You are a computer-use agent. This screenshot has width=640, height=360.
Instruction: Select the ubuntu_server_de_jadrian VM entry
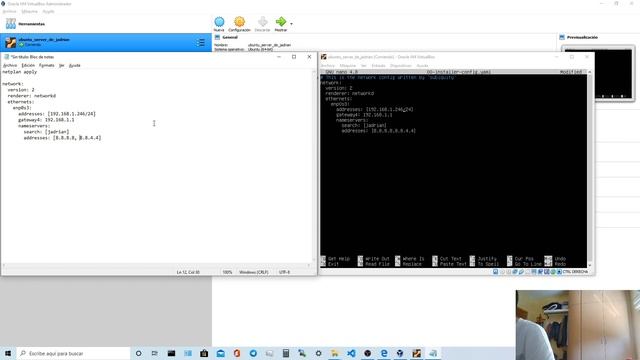pyautogui.click(x=106, y=42)
